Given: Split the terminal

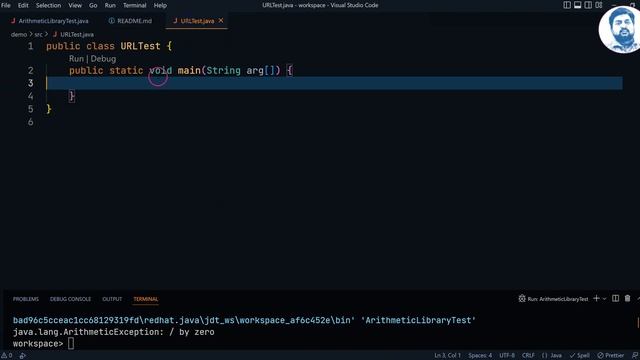Looking at the screenshot, I should click(616, 298).
